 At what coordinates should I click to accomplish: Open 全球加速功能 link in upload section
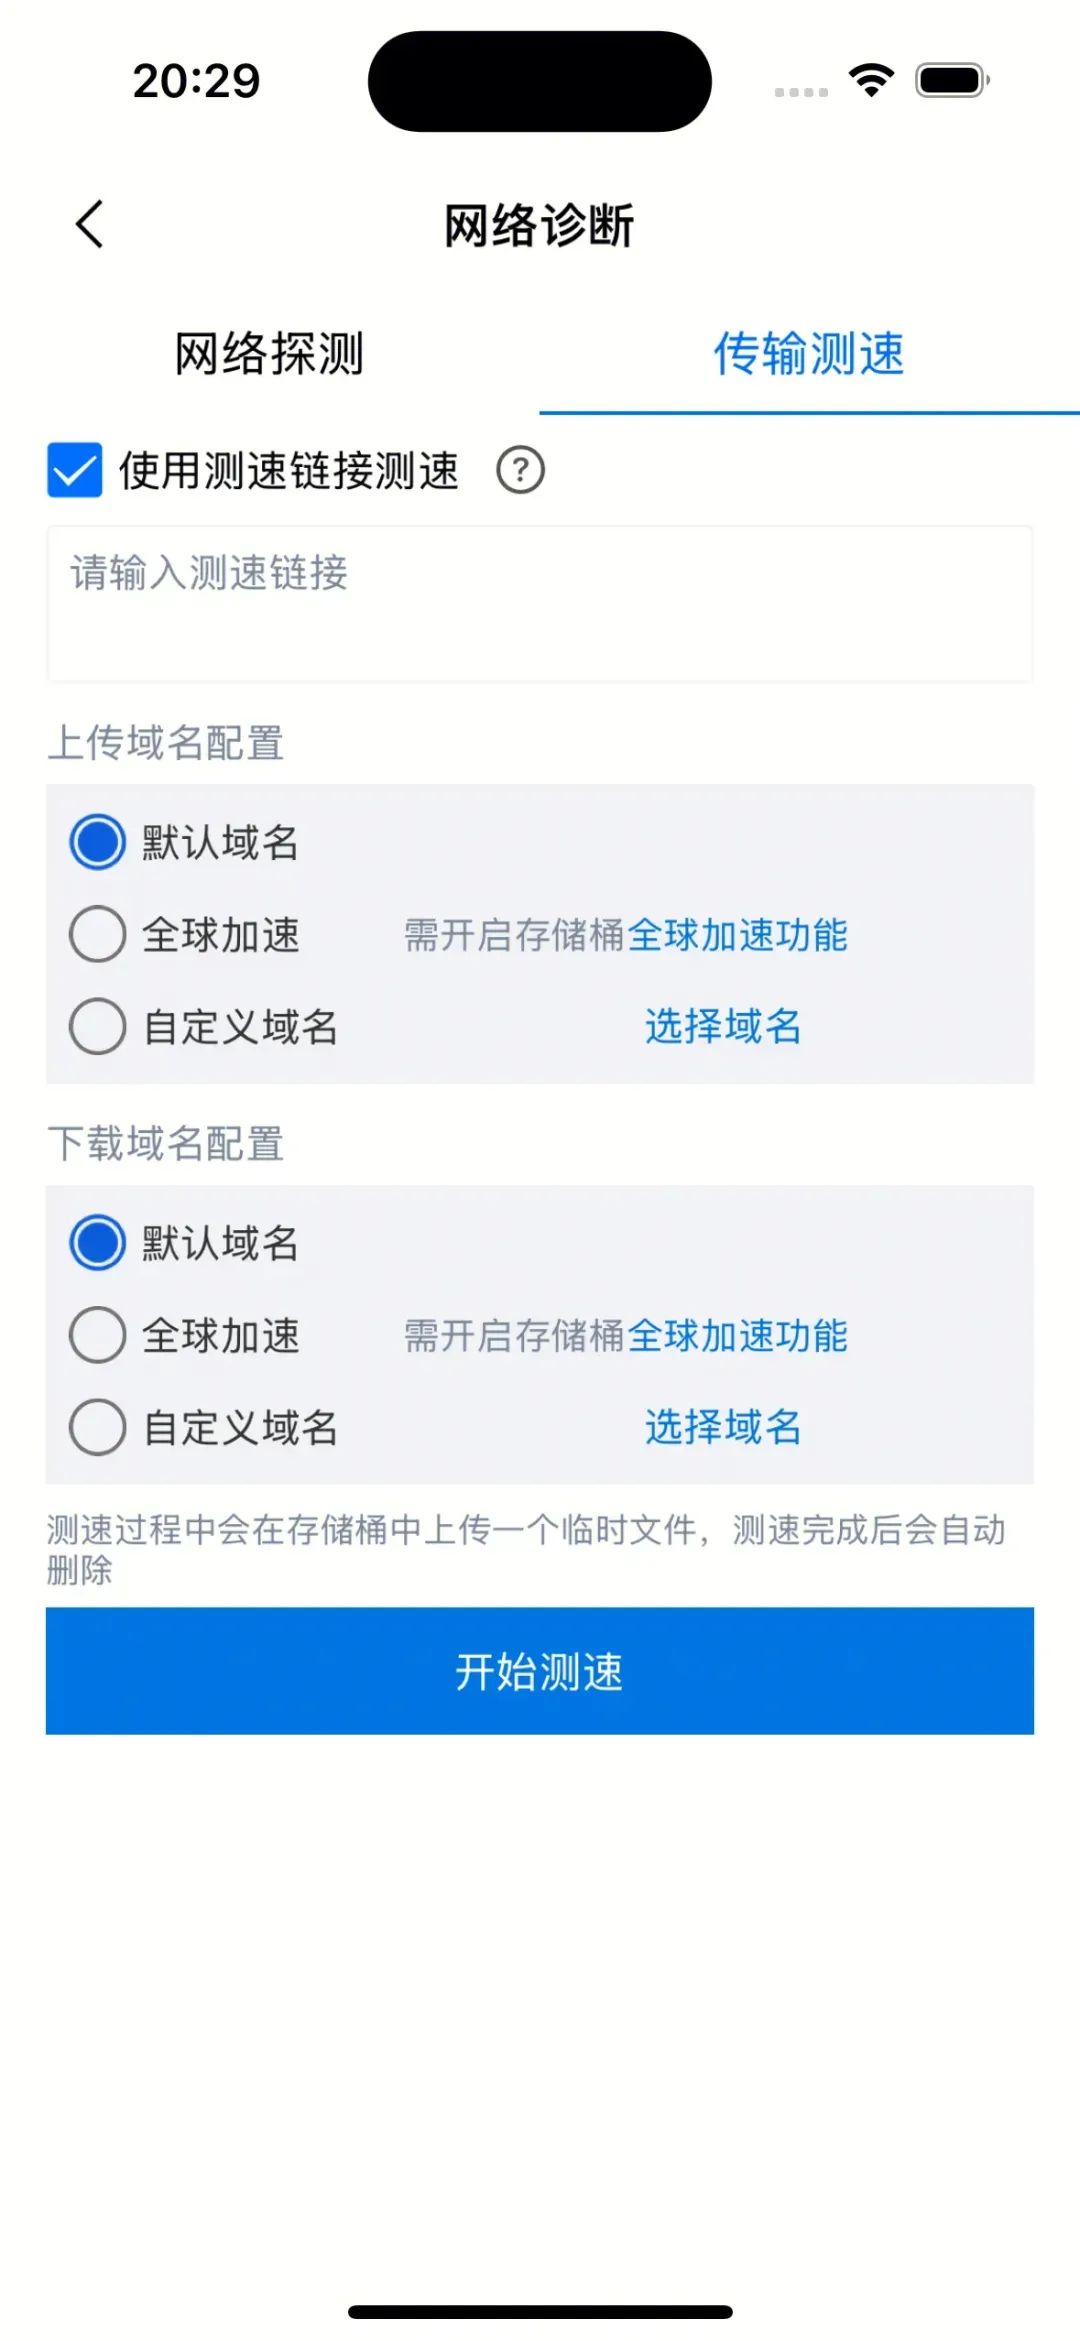(x=738, y=935)
